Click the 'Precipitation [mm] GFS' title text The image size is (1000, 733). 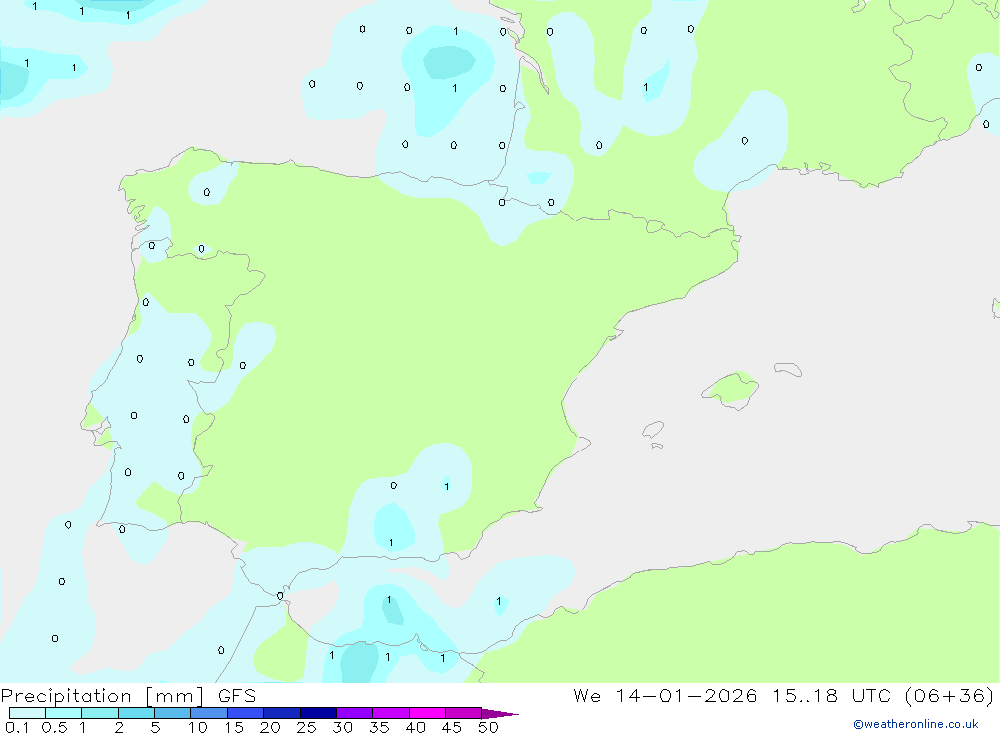pos(128,696)
